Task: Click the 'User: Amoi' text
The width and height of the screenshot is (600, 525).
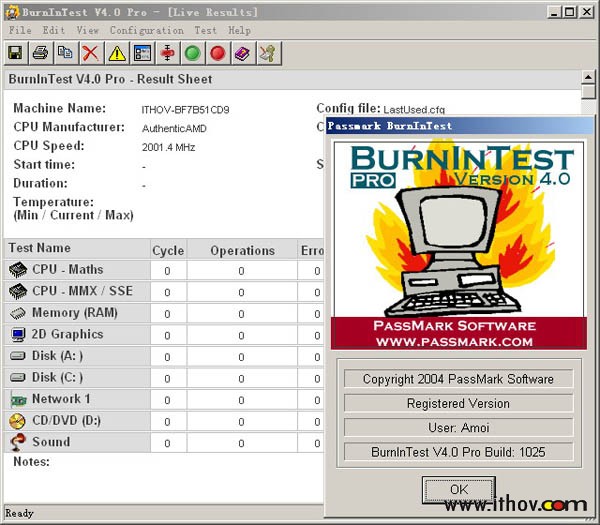Action: pos(458,427)
